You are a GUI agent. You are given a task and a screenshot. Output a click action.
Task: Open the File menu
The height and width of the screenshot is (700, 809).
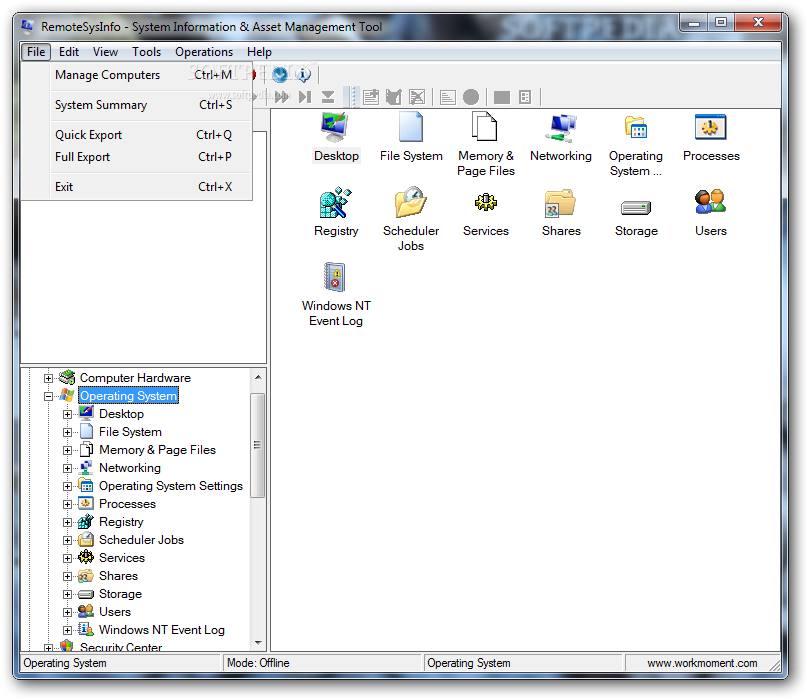(x=36, y=52)
